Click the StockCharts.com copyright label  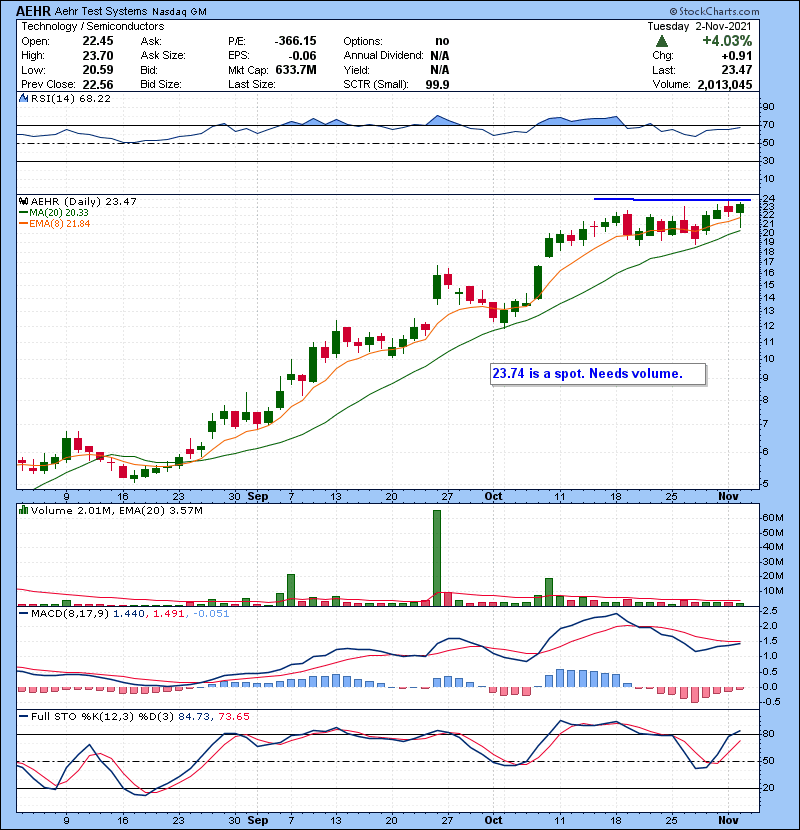714,11
